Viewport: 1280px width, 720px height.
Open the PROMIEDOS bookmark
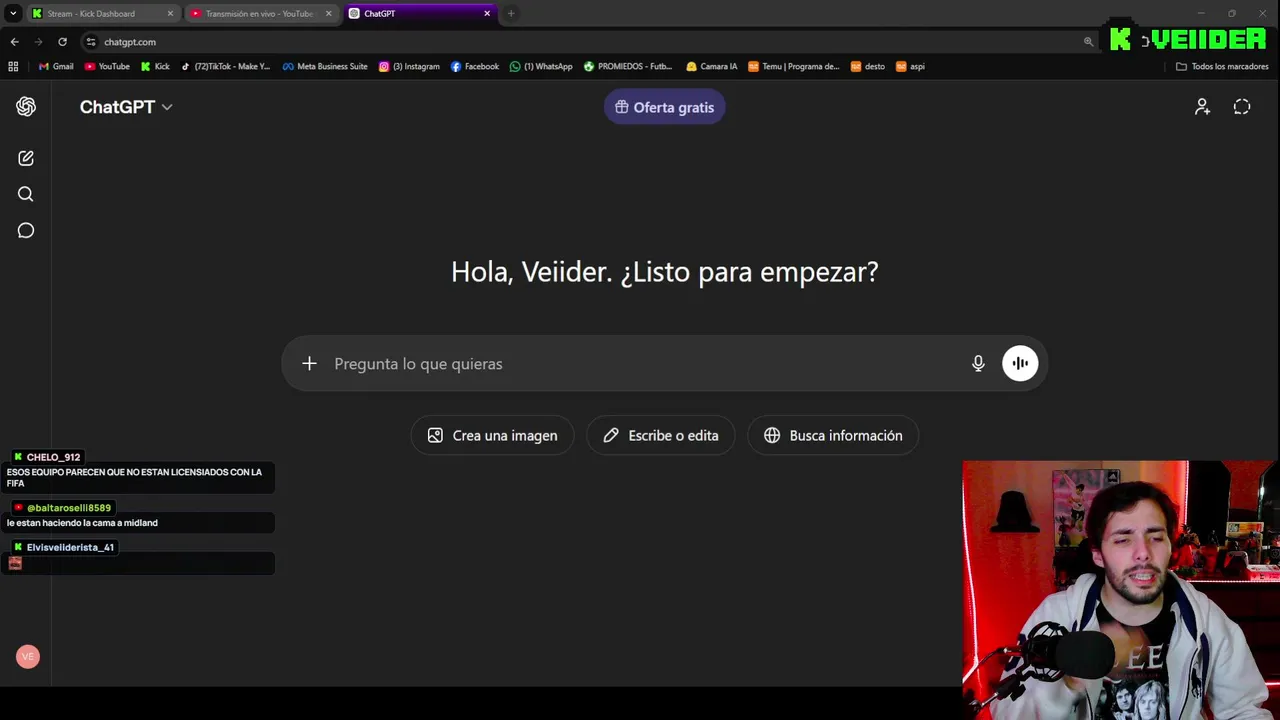(x=628, y=66)
